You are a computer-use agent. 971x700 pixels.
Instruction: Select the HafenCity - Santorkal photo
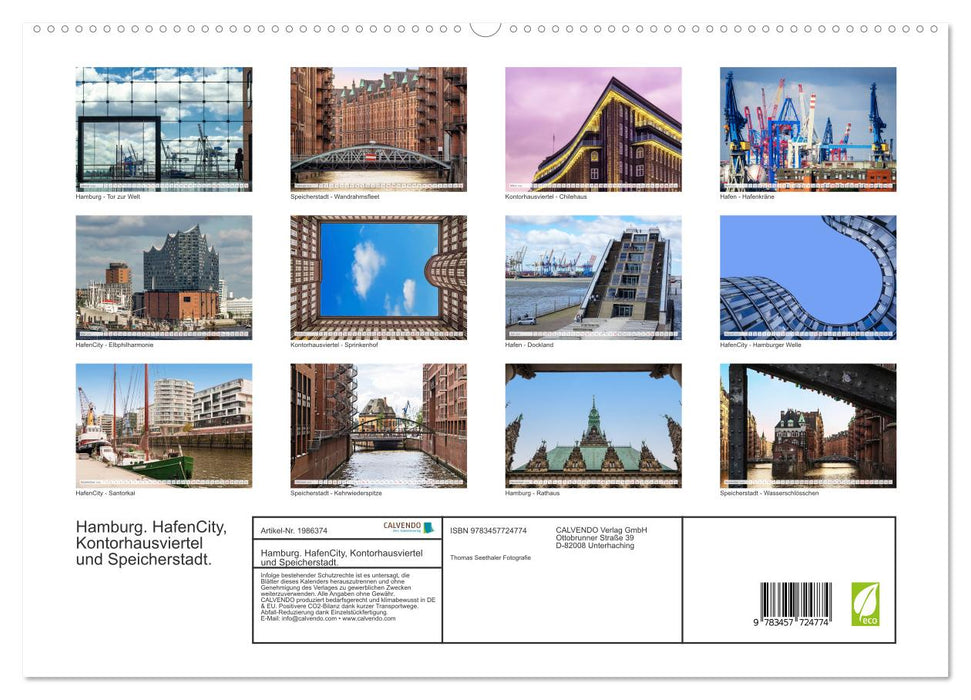[163, 427]
